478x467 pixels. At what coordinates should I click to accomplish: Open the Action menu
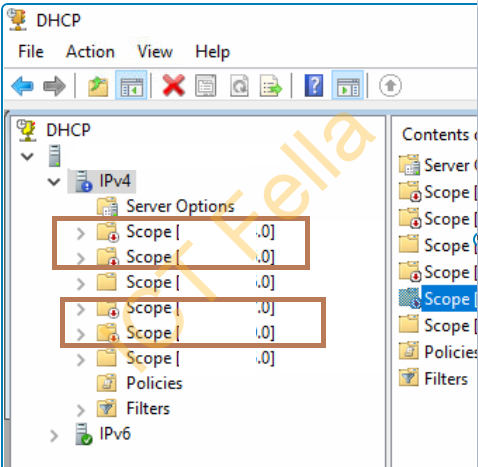tap(90, 52)
